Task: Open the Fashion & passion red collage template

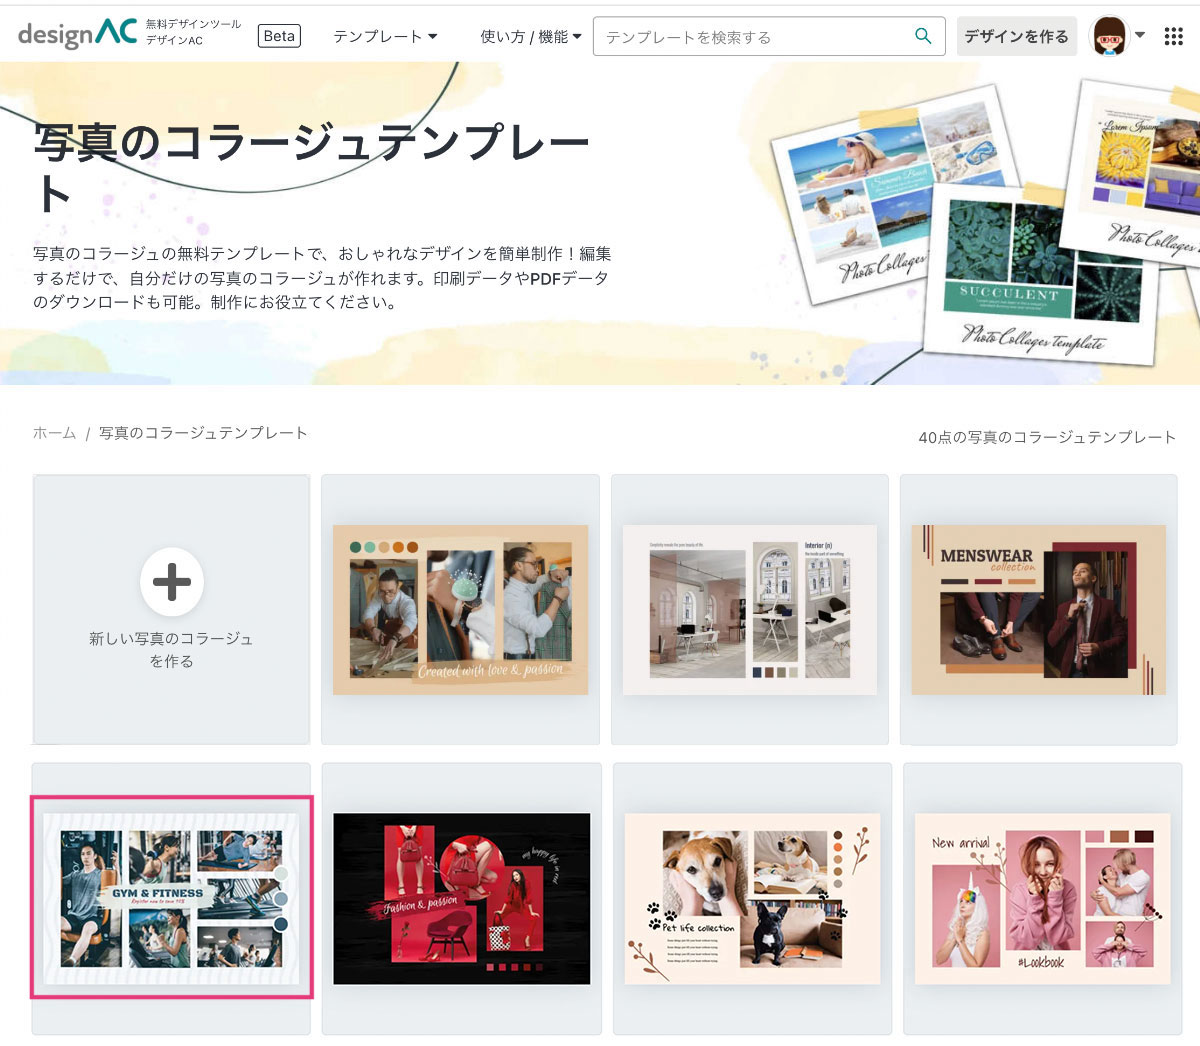Action: pos(460,898)
